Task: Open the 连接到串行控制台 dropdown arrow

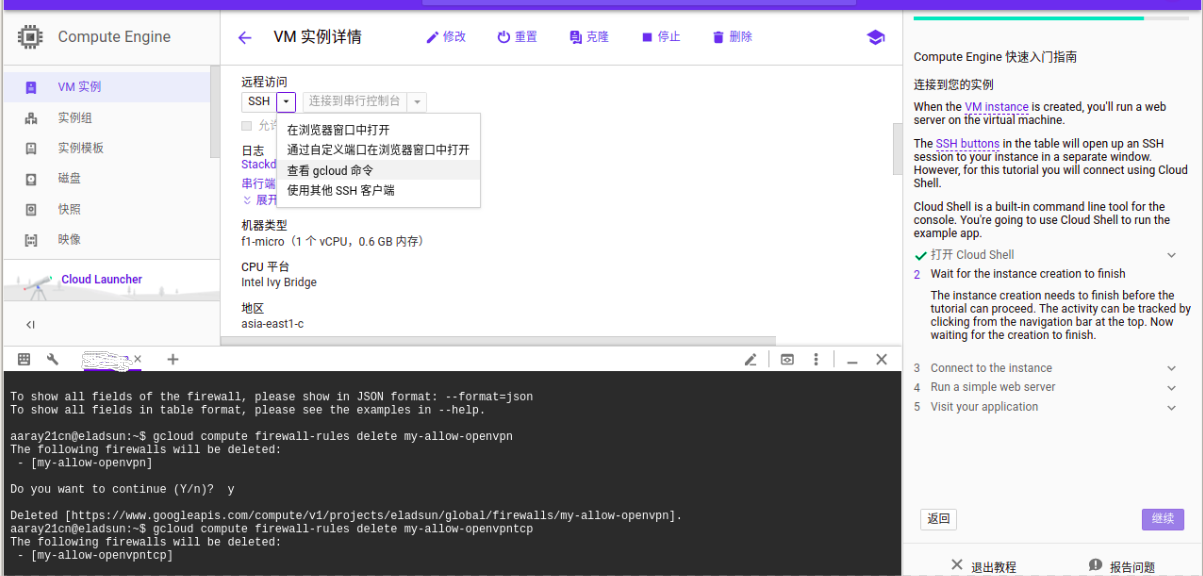Action: [417, 101]
